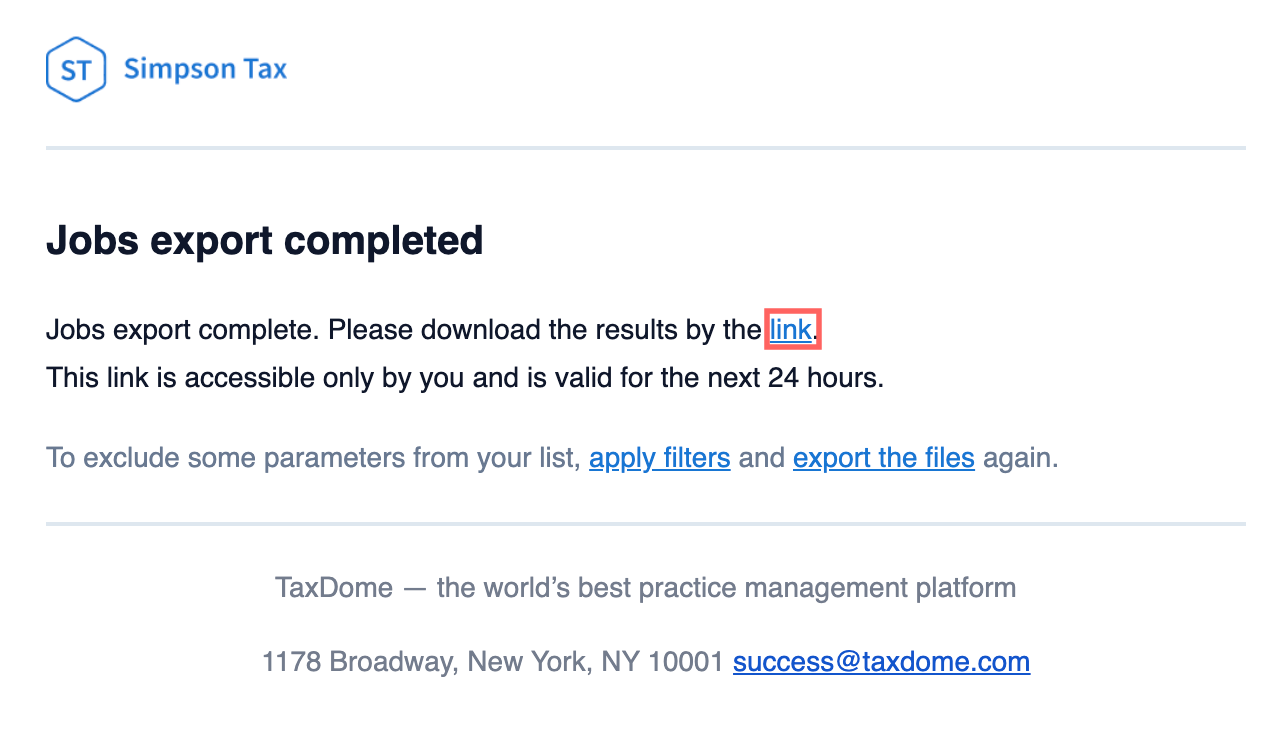Click the divider line below the logo
Image resolution: width=1282 pixels, height=732 pixels.
tap(645, 148)
